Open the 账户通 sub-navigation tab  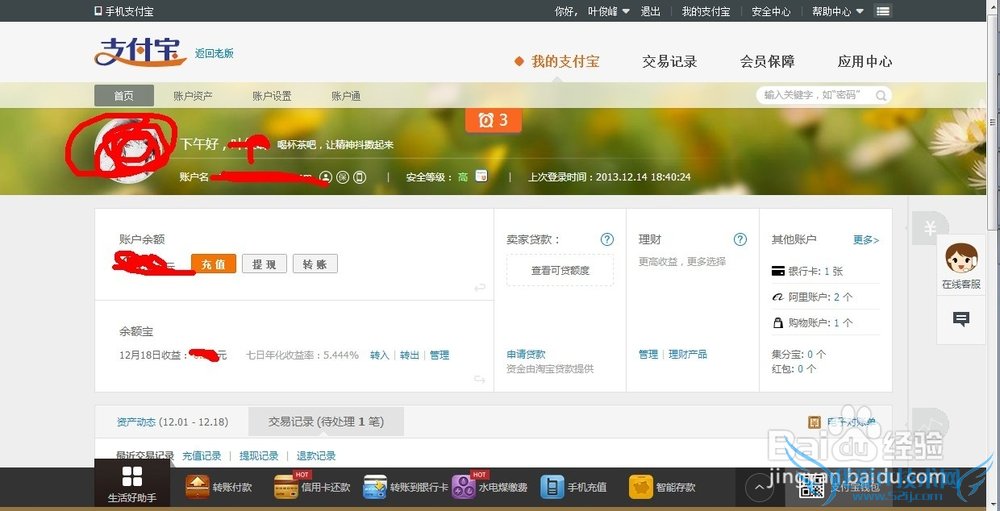point(346,96)
